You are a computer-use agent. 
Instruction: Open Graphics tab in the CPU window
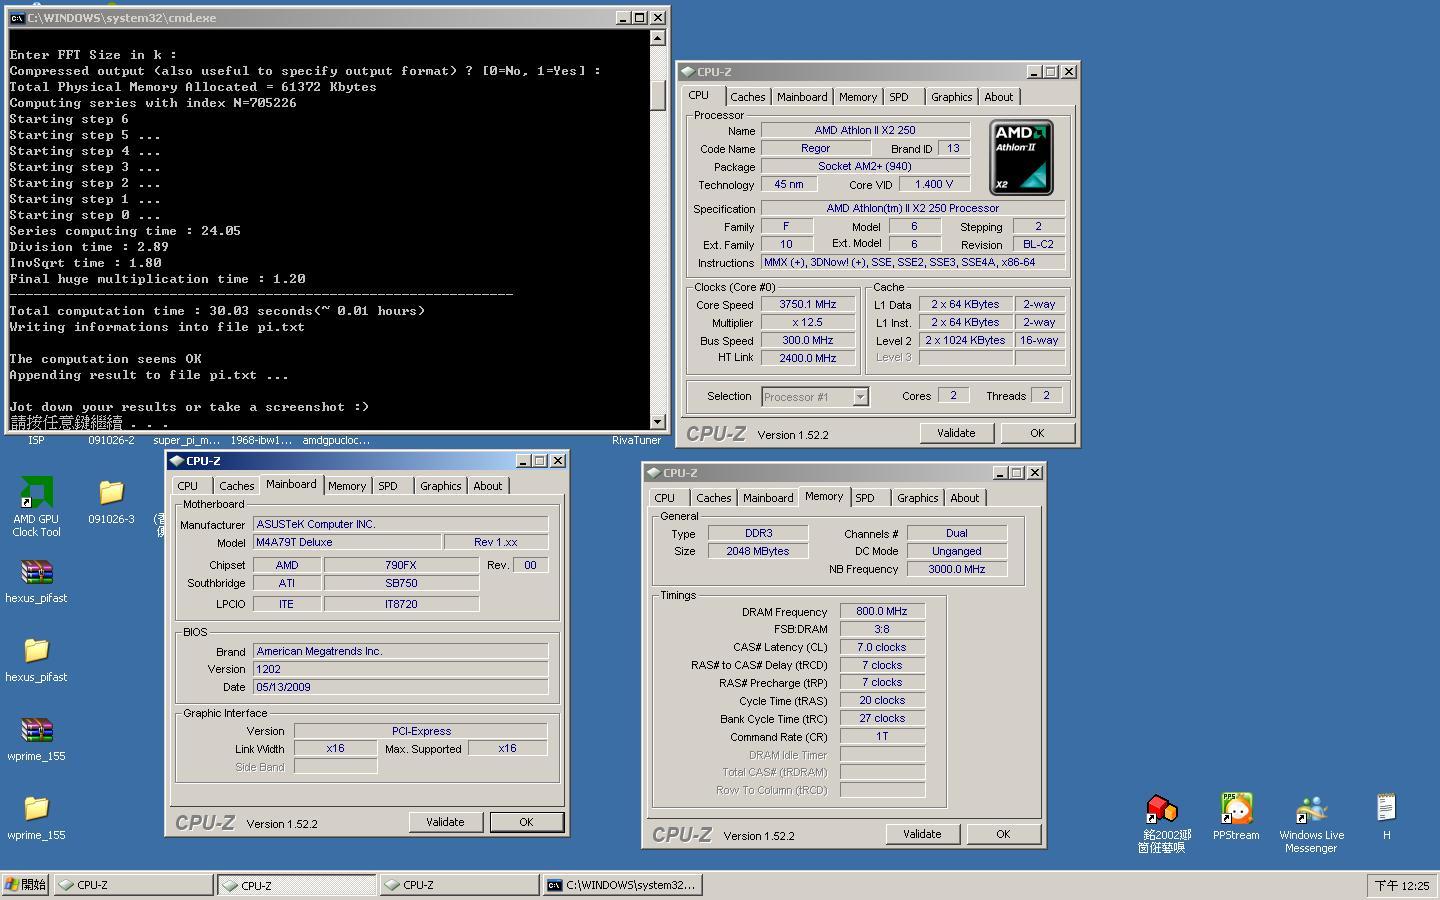point(951,97)
